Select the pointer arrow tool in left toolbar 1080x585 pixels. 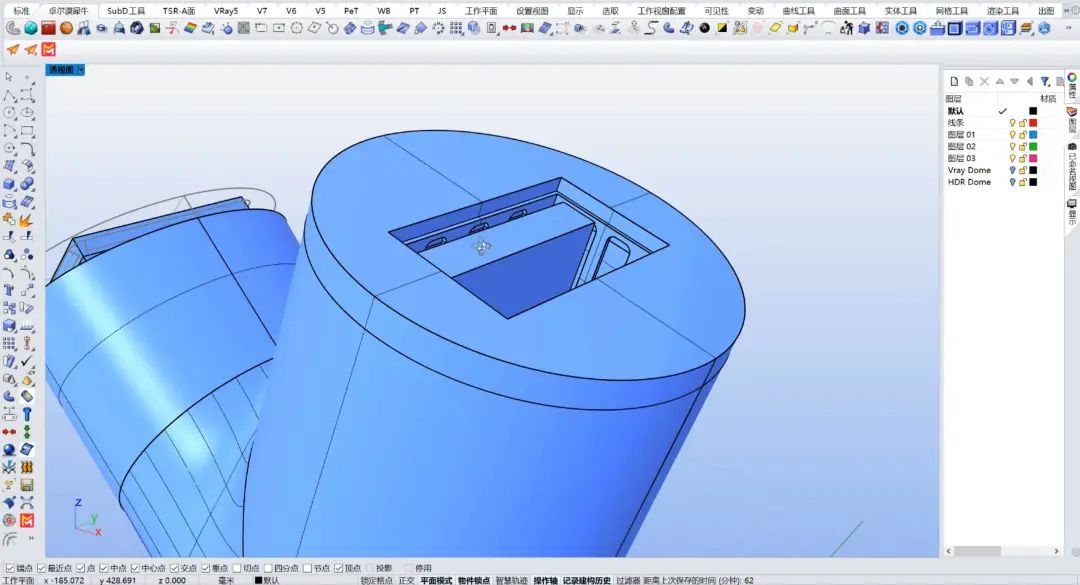point(9,77)
